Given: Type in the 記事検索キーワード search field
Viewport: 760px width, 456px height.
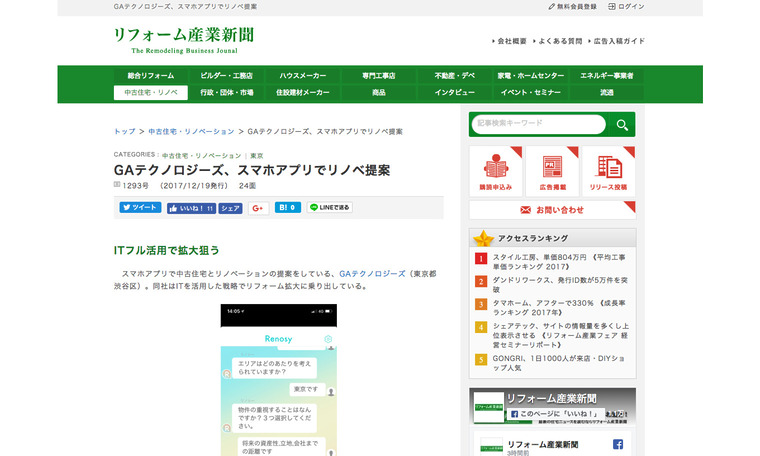Looking at the screenshot, I should click(x=538, y=125).
